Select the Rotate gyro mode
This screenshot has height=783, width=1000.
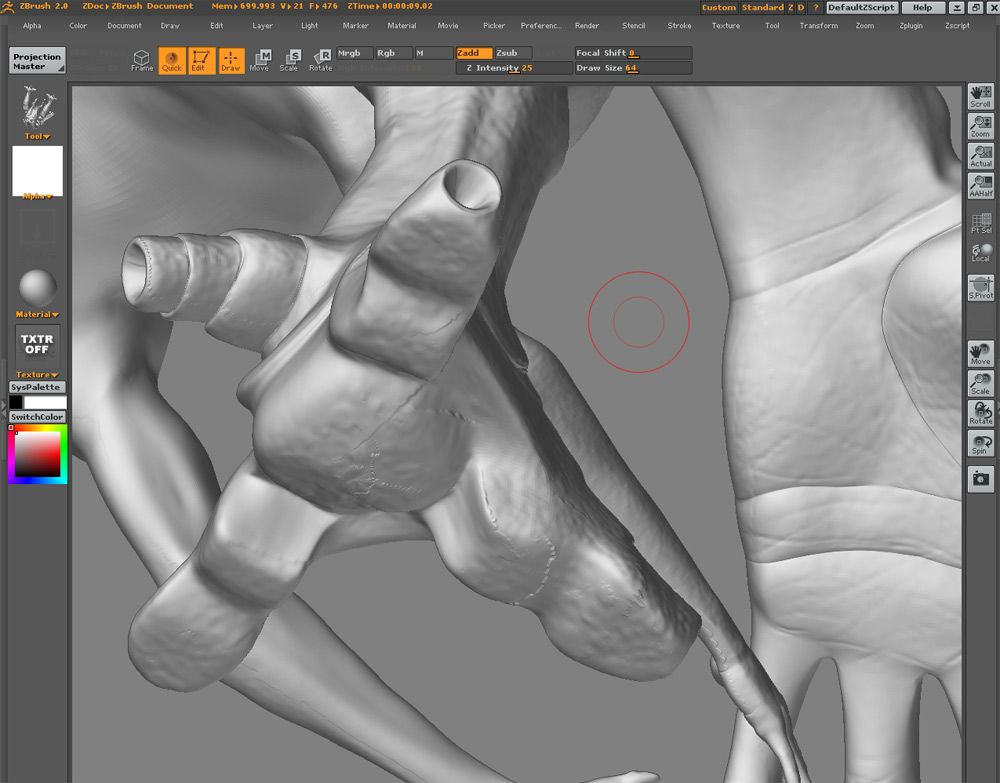pyautogui.click(x=320, y=61)
